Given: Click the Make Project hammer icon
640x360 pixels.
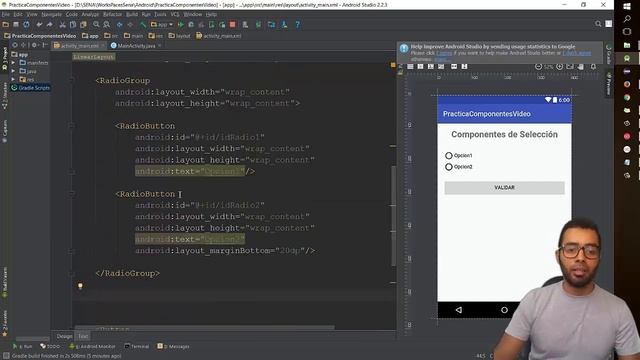Looking at the screenshot, I should (x=143, y=24).
